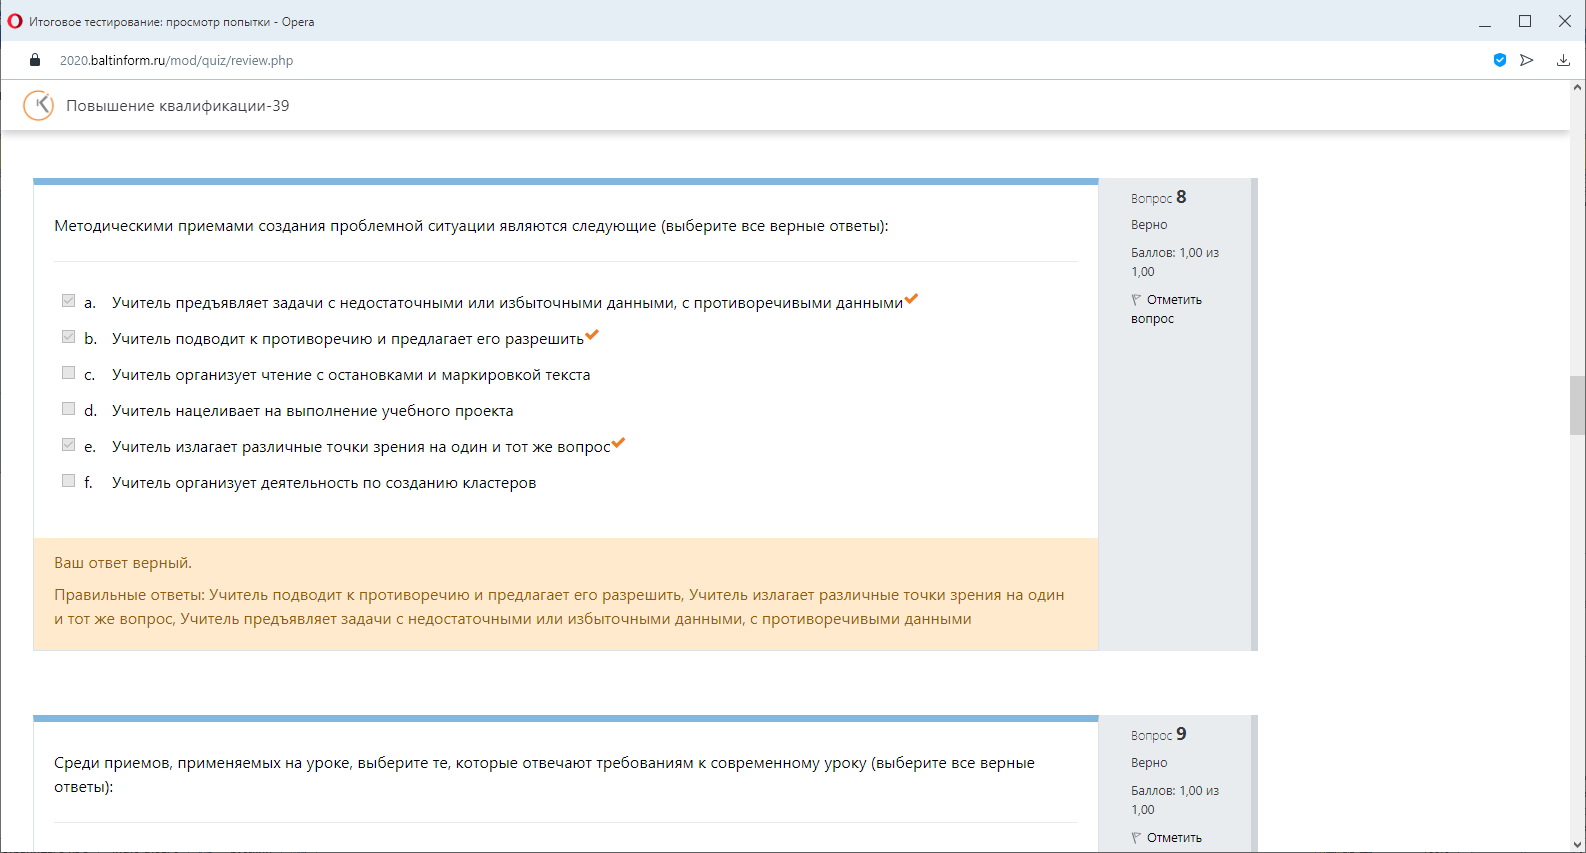Open the Повышение квалификации-39 course link

(x=178, y=106)
